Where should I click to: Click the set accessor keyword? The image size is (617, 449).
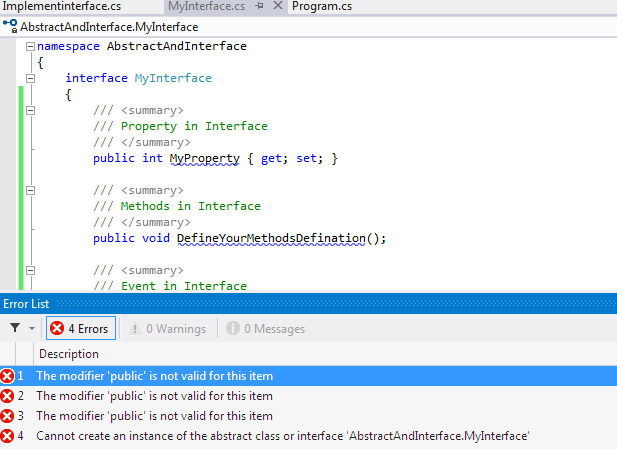(x=309, y=159)
